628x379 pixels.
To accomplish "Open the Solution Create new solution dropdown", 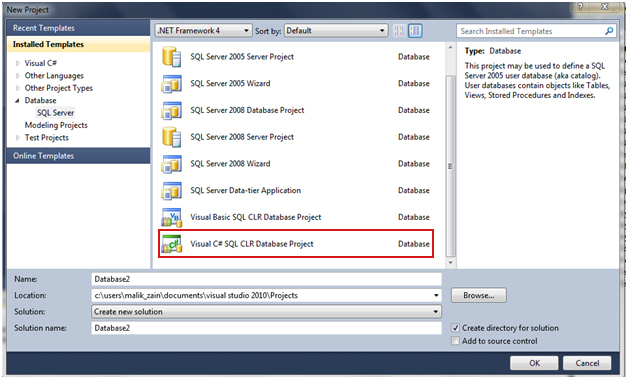I will (x=266, y=312).
